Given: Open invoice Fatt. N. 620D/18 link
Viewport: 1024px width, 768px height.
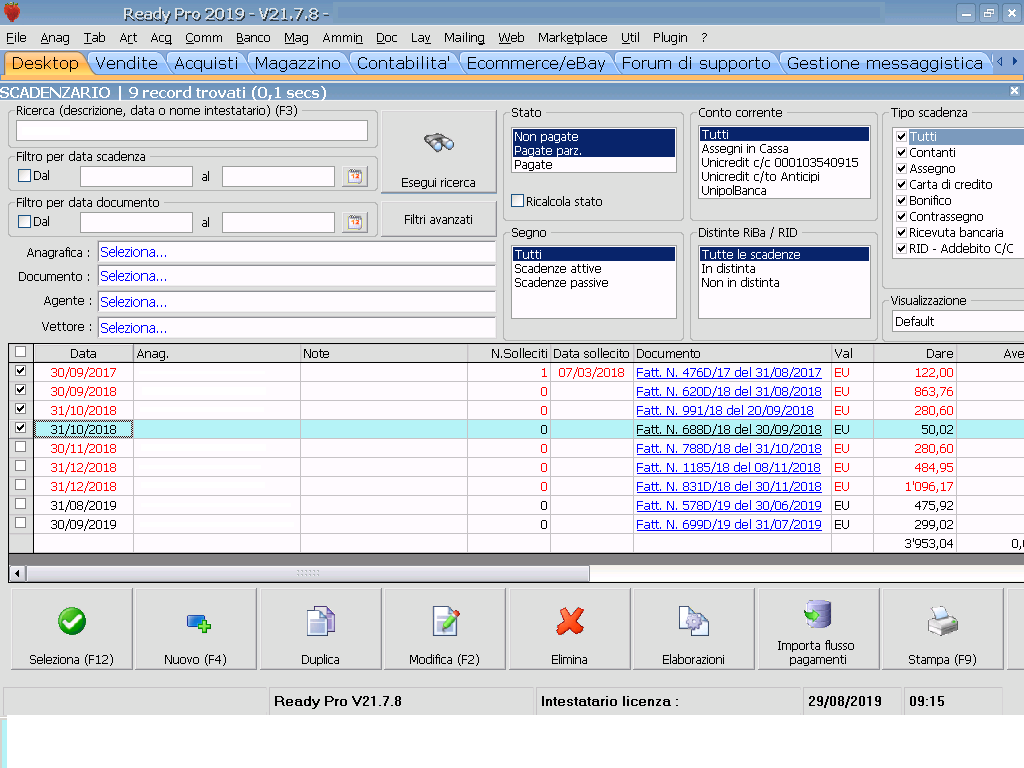Looking at the screenshot, I should (728, 391).
